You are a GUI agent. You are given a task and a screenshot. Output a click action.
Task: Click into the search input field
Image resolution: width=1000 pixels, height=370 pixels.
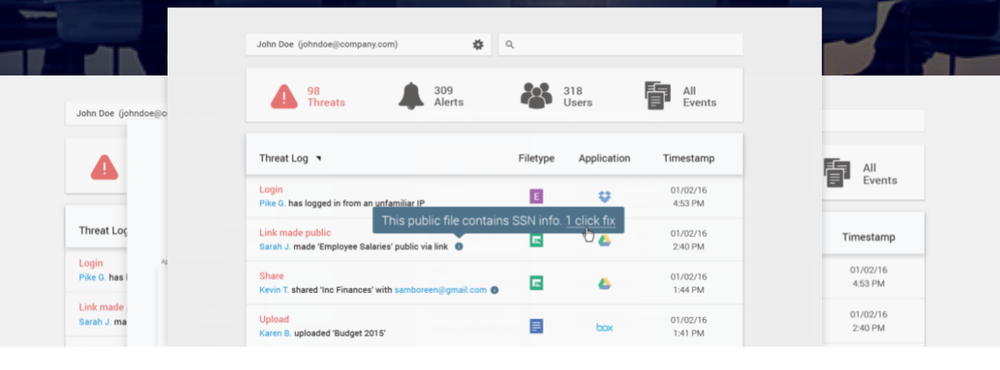pos(621,45)
